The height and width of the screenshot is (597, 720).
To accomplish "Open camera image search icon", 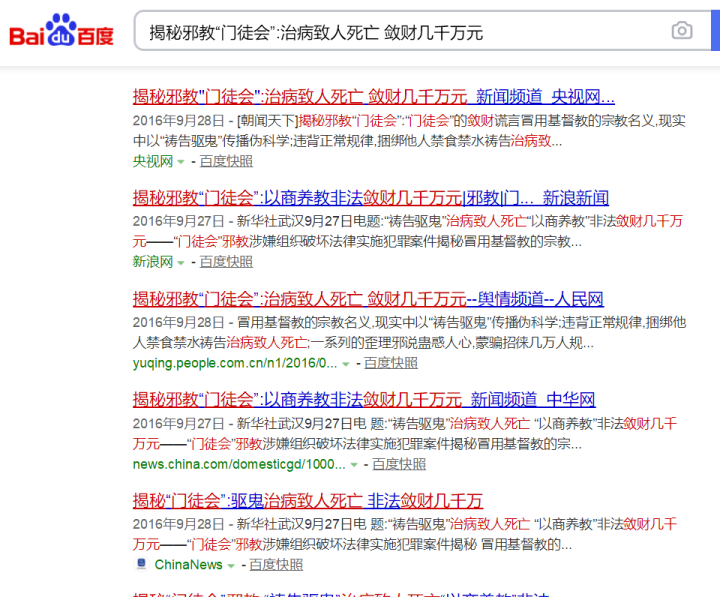I will 682,31.
